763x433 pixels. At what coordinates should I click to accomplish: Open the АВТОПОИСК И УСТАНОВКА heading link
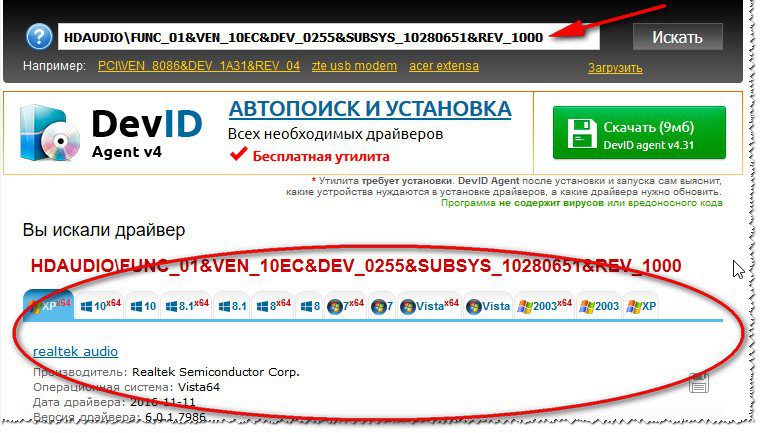[x=370, y=108]
